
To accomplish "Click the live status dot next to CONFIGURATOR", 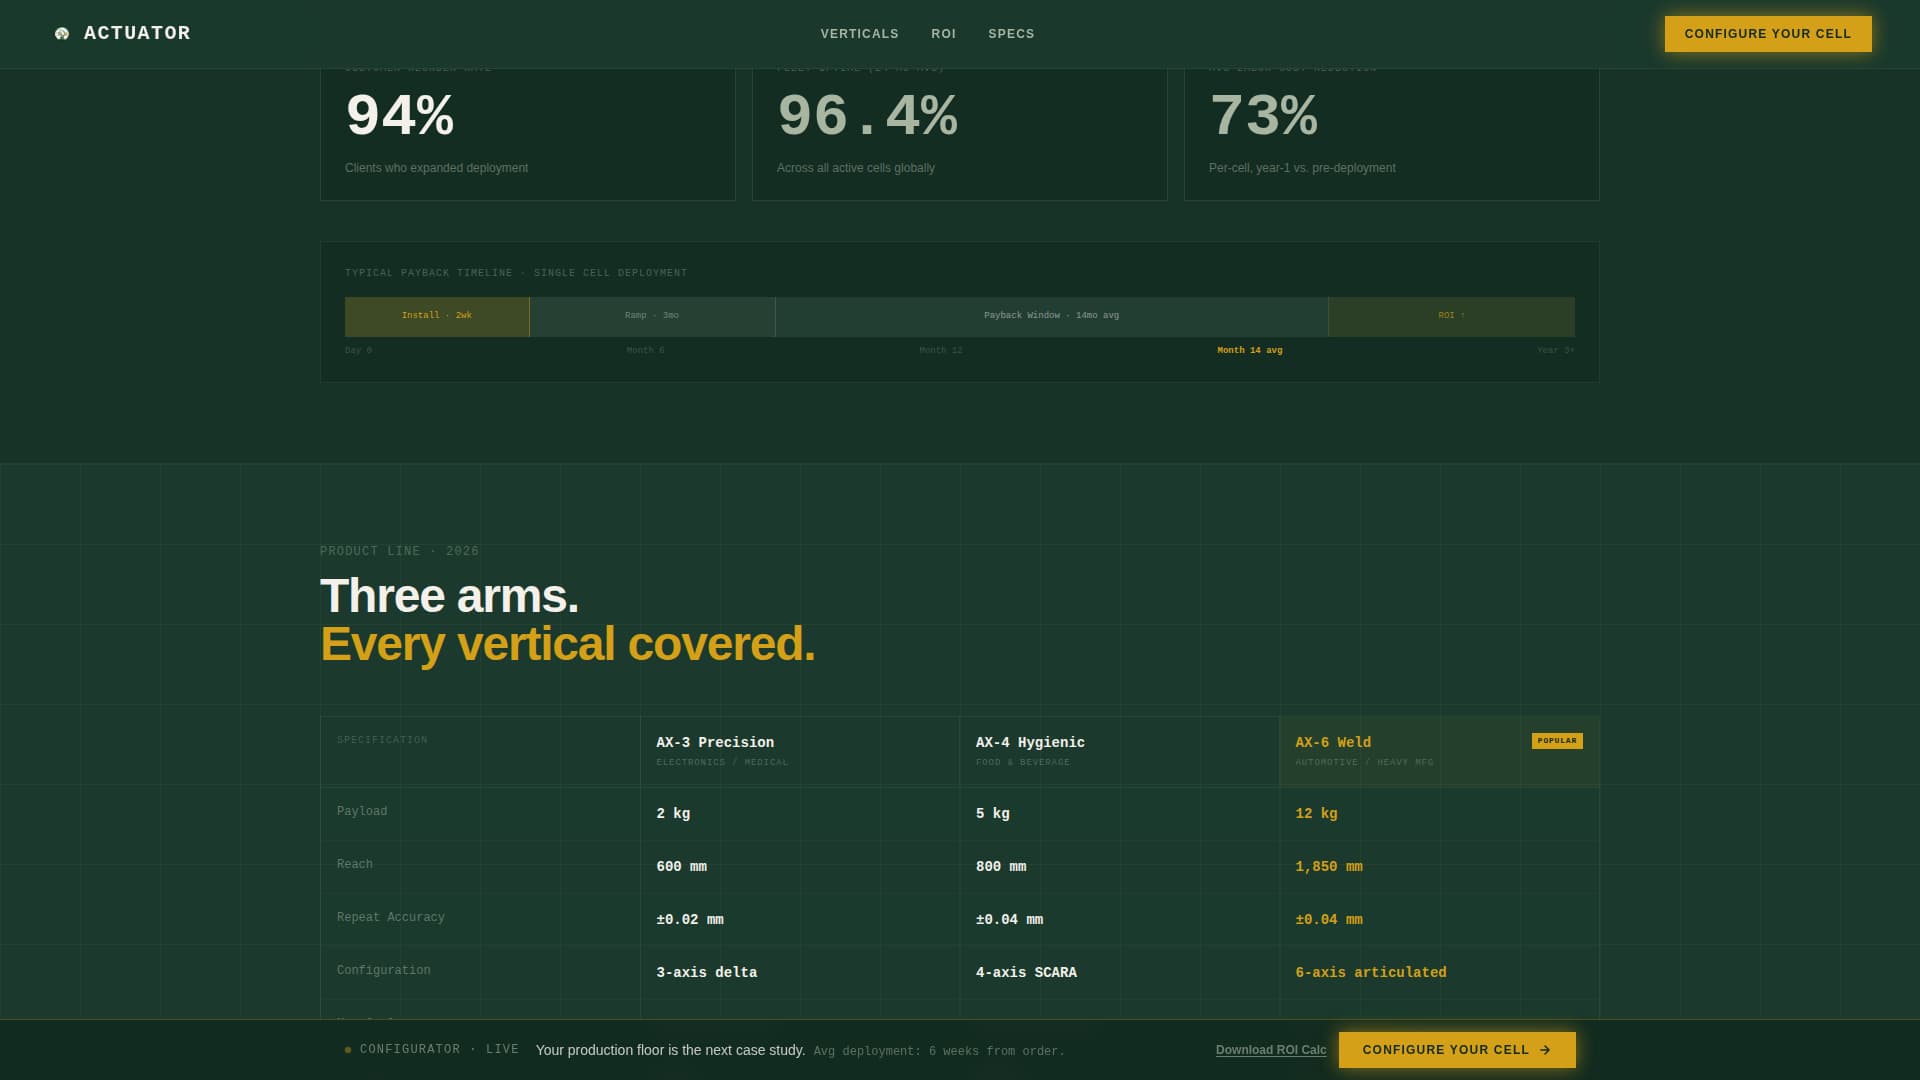I will (x=346, y=1050).
